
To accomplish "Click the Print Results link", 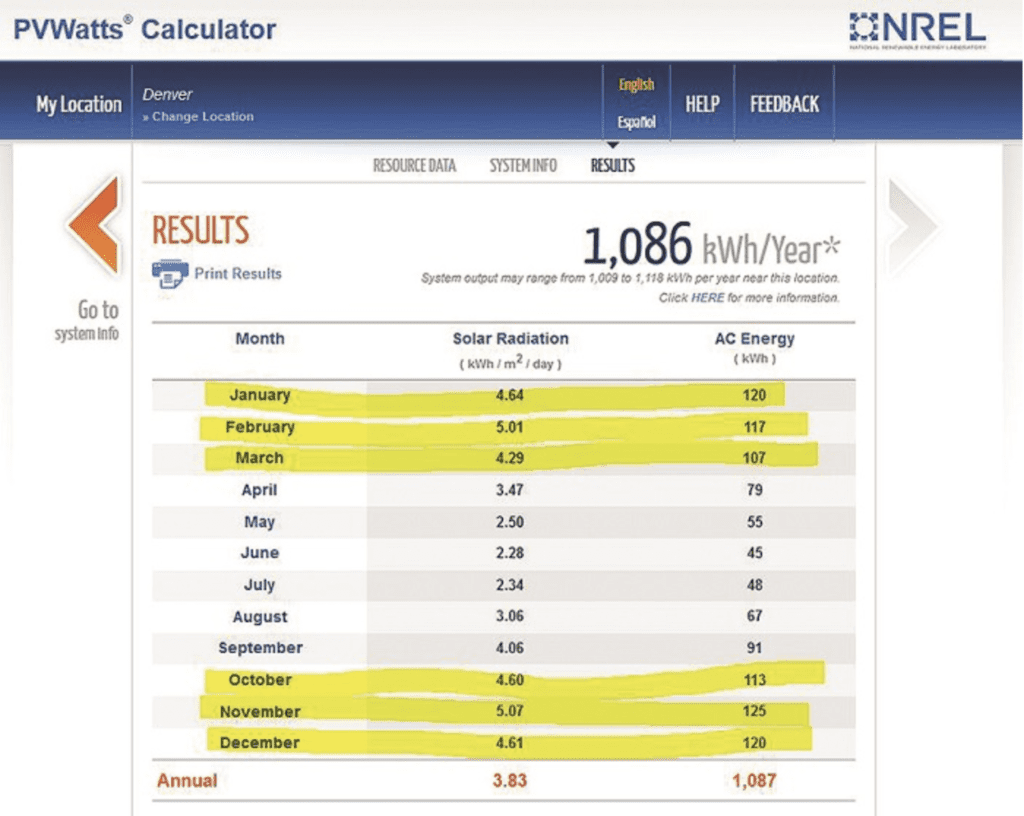I will pos(238,274).
